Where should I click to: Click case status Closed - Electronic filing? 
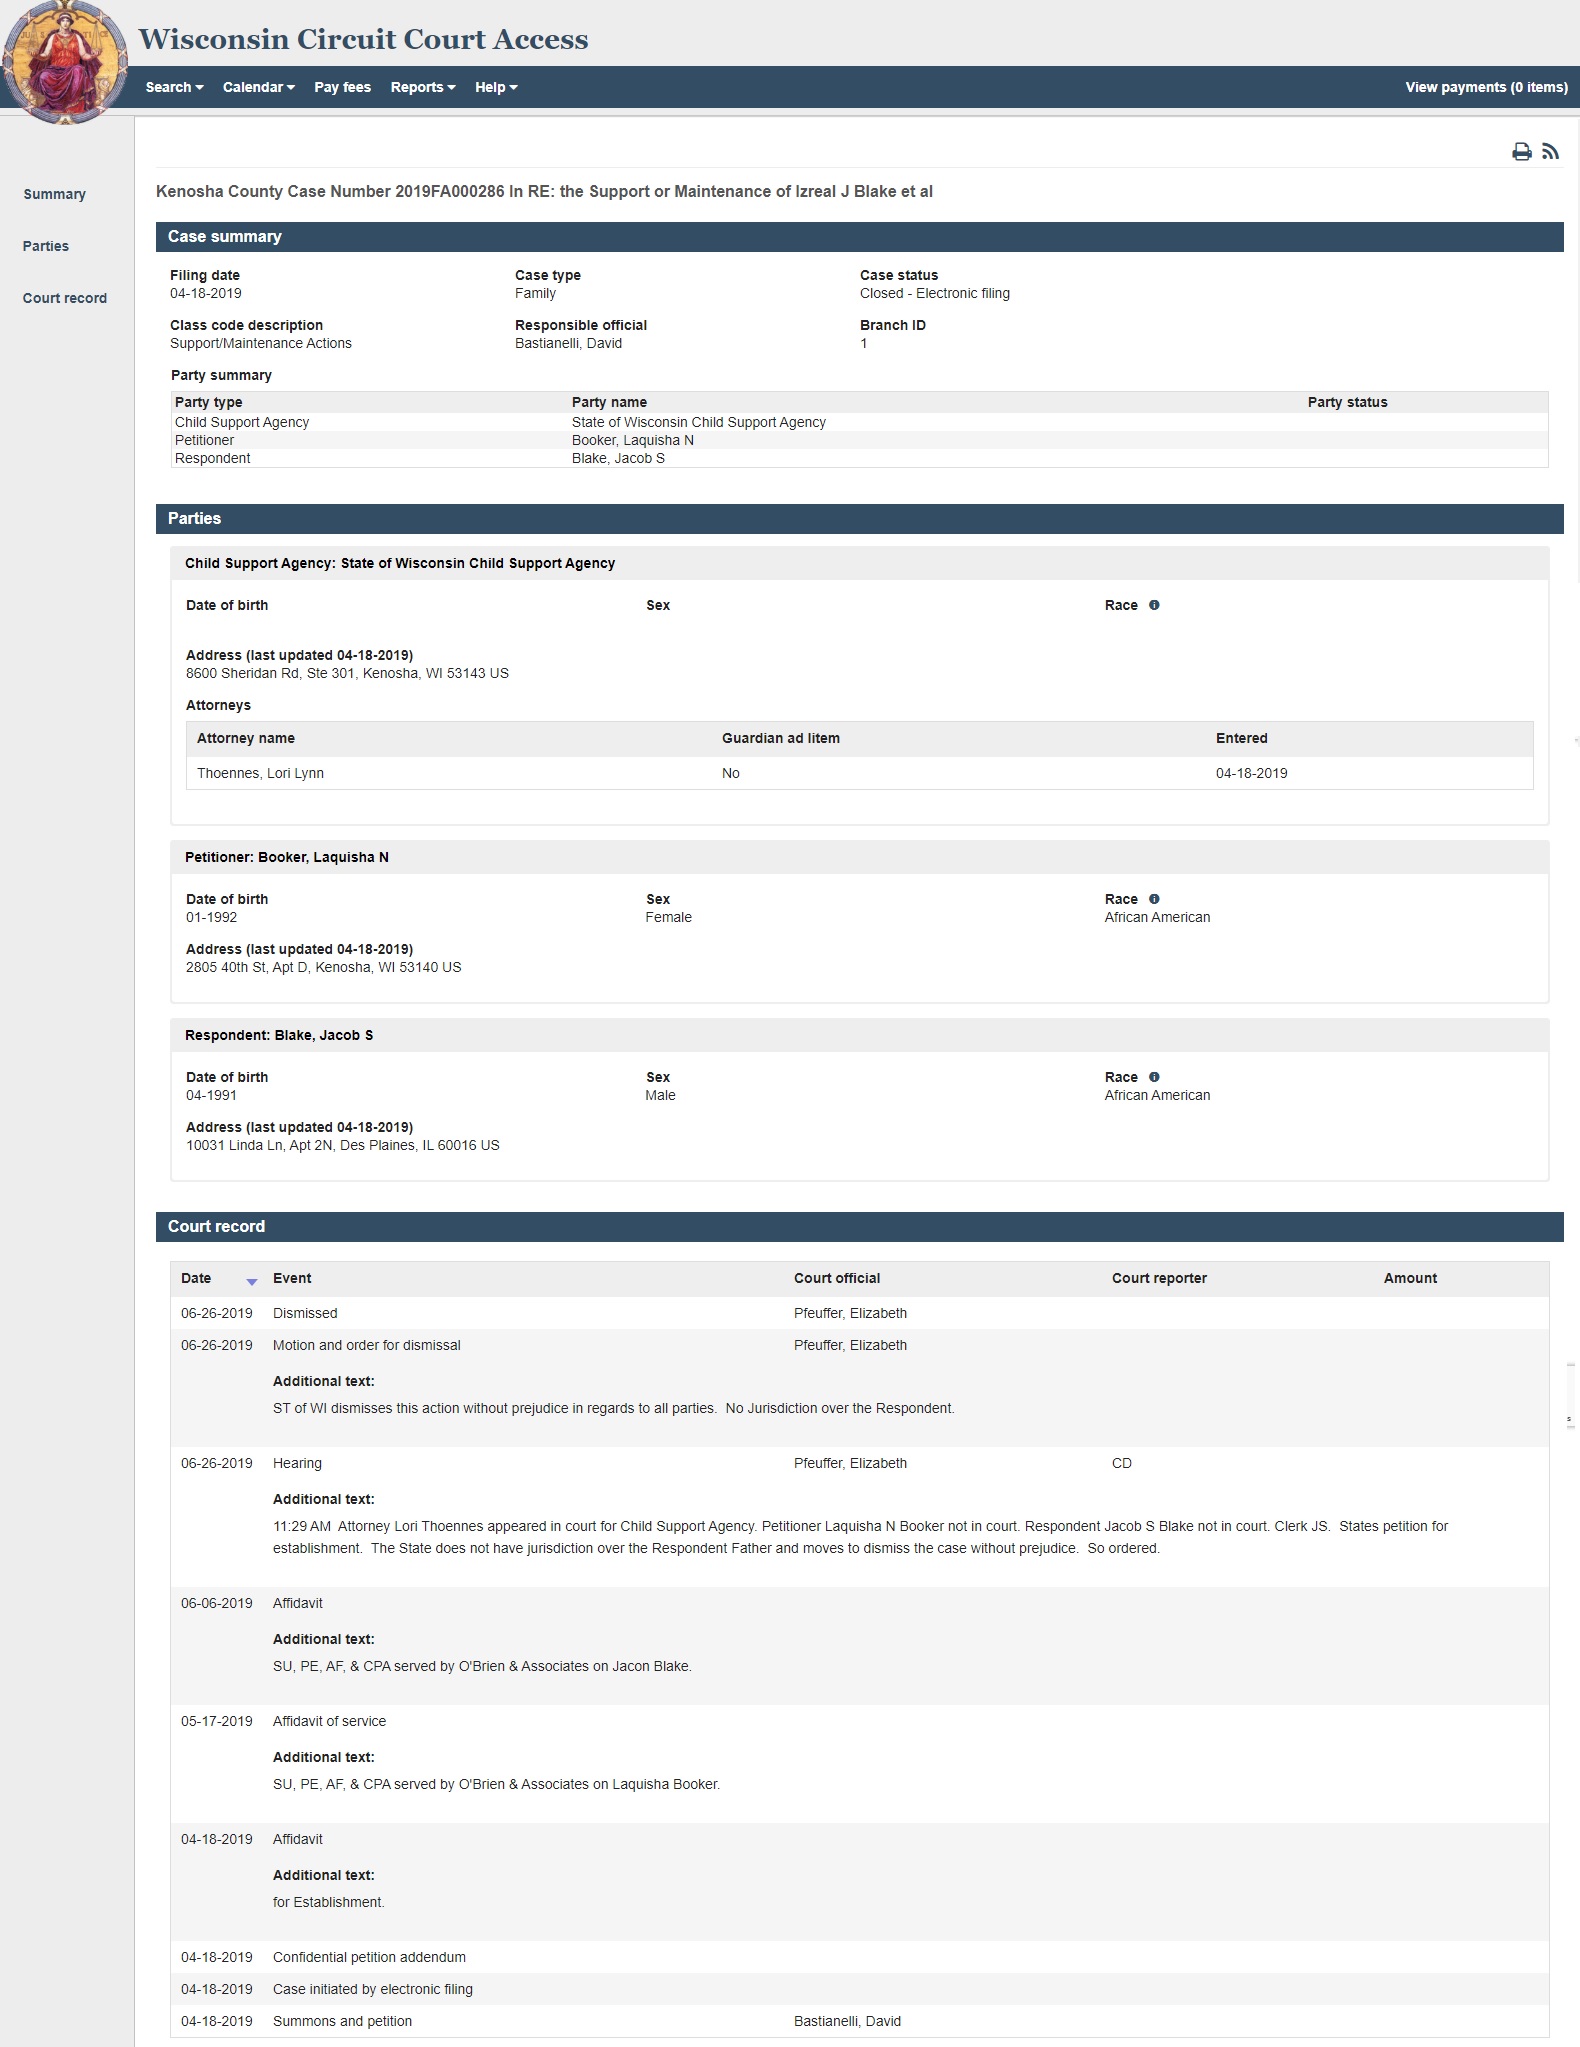[935, 293]
